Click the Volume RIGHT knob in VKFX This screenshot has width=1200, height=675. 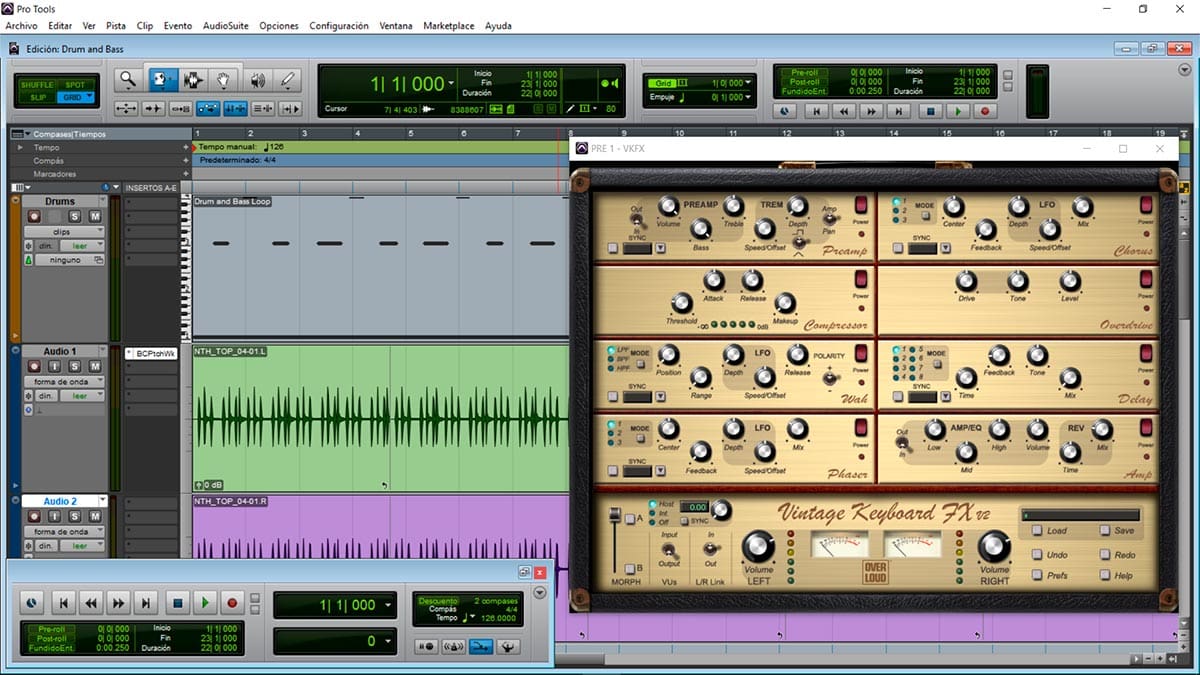point(993,546)
